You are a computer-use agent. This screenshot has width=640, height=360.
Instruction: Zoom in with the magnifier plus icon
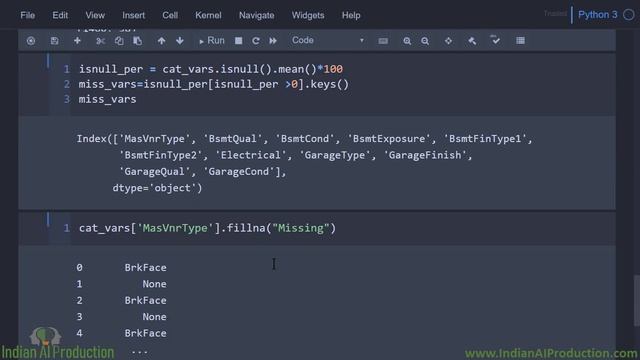(407, 41)
